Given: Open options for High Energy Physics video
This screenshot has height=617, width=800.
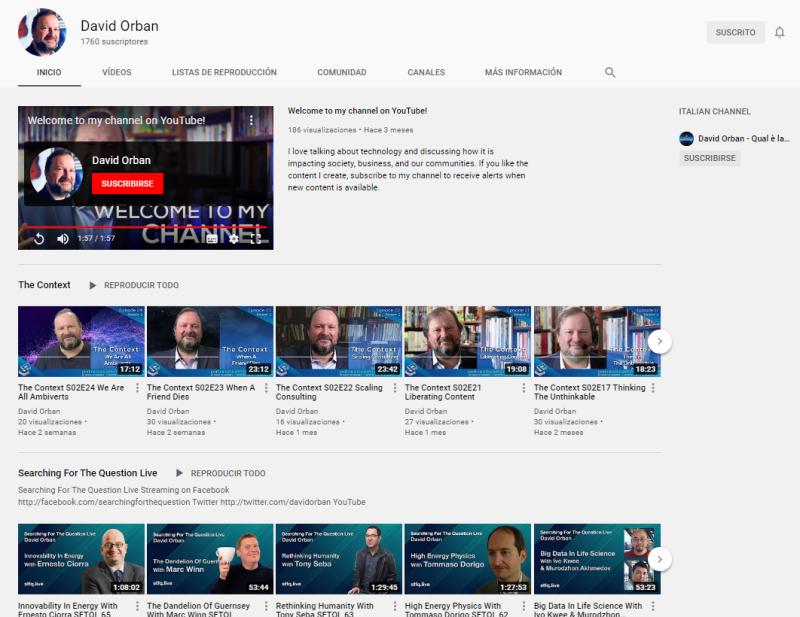Looking at the screenshot, I should (x=524, y=606).
